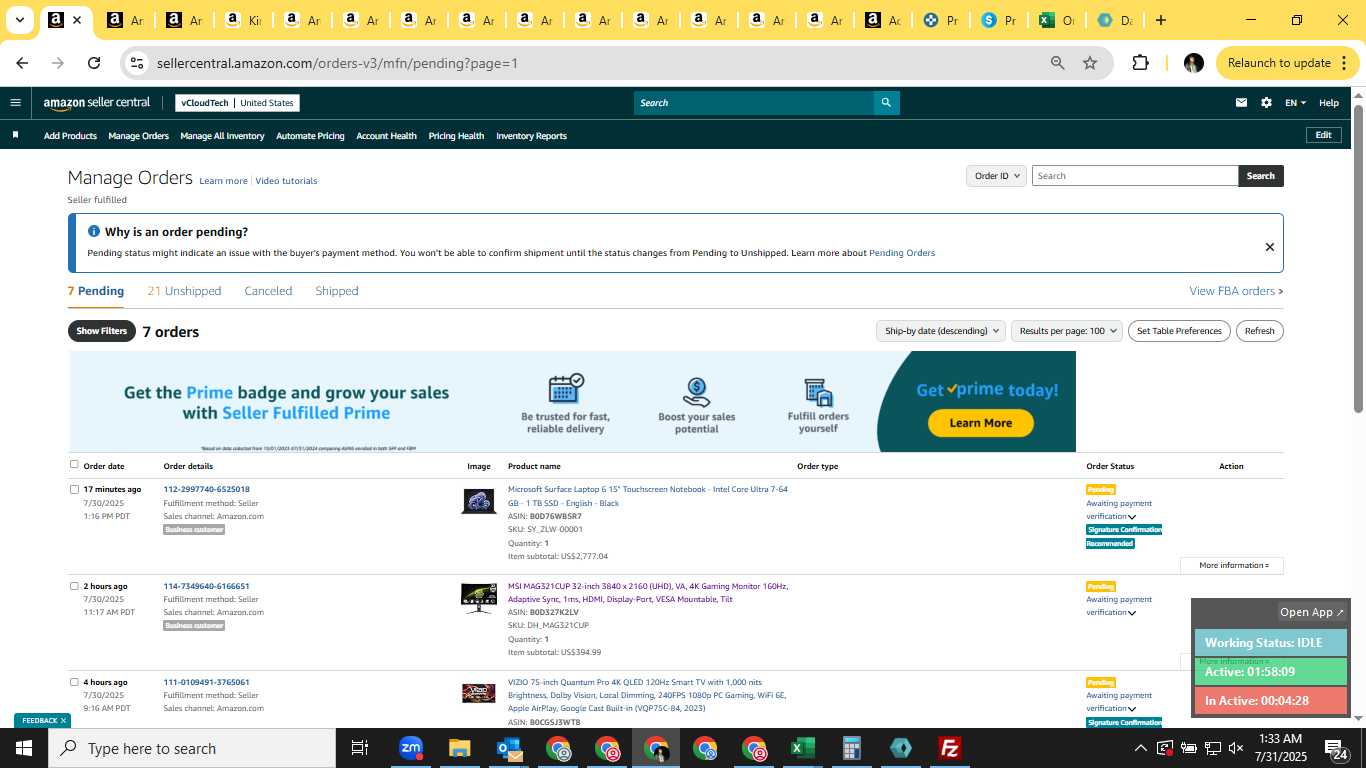This screenshot has width=1366, height=768.
Task: Open Calculator from the taskbar
Action: [852, 748]
